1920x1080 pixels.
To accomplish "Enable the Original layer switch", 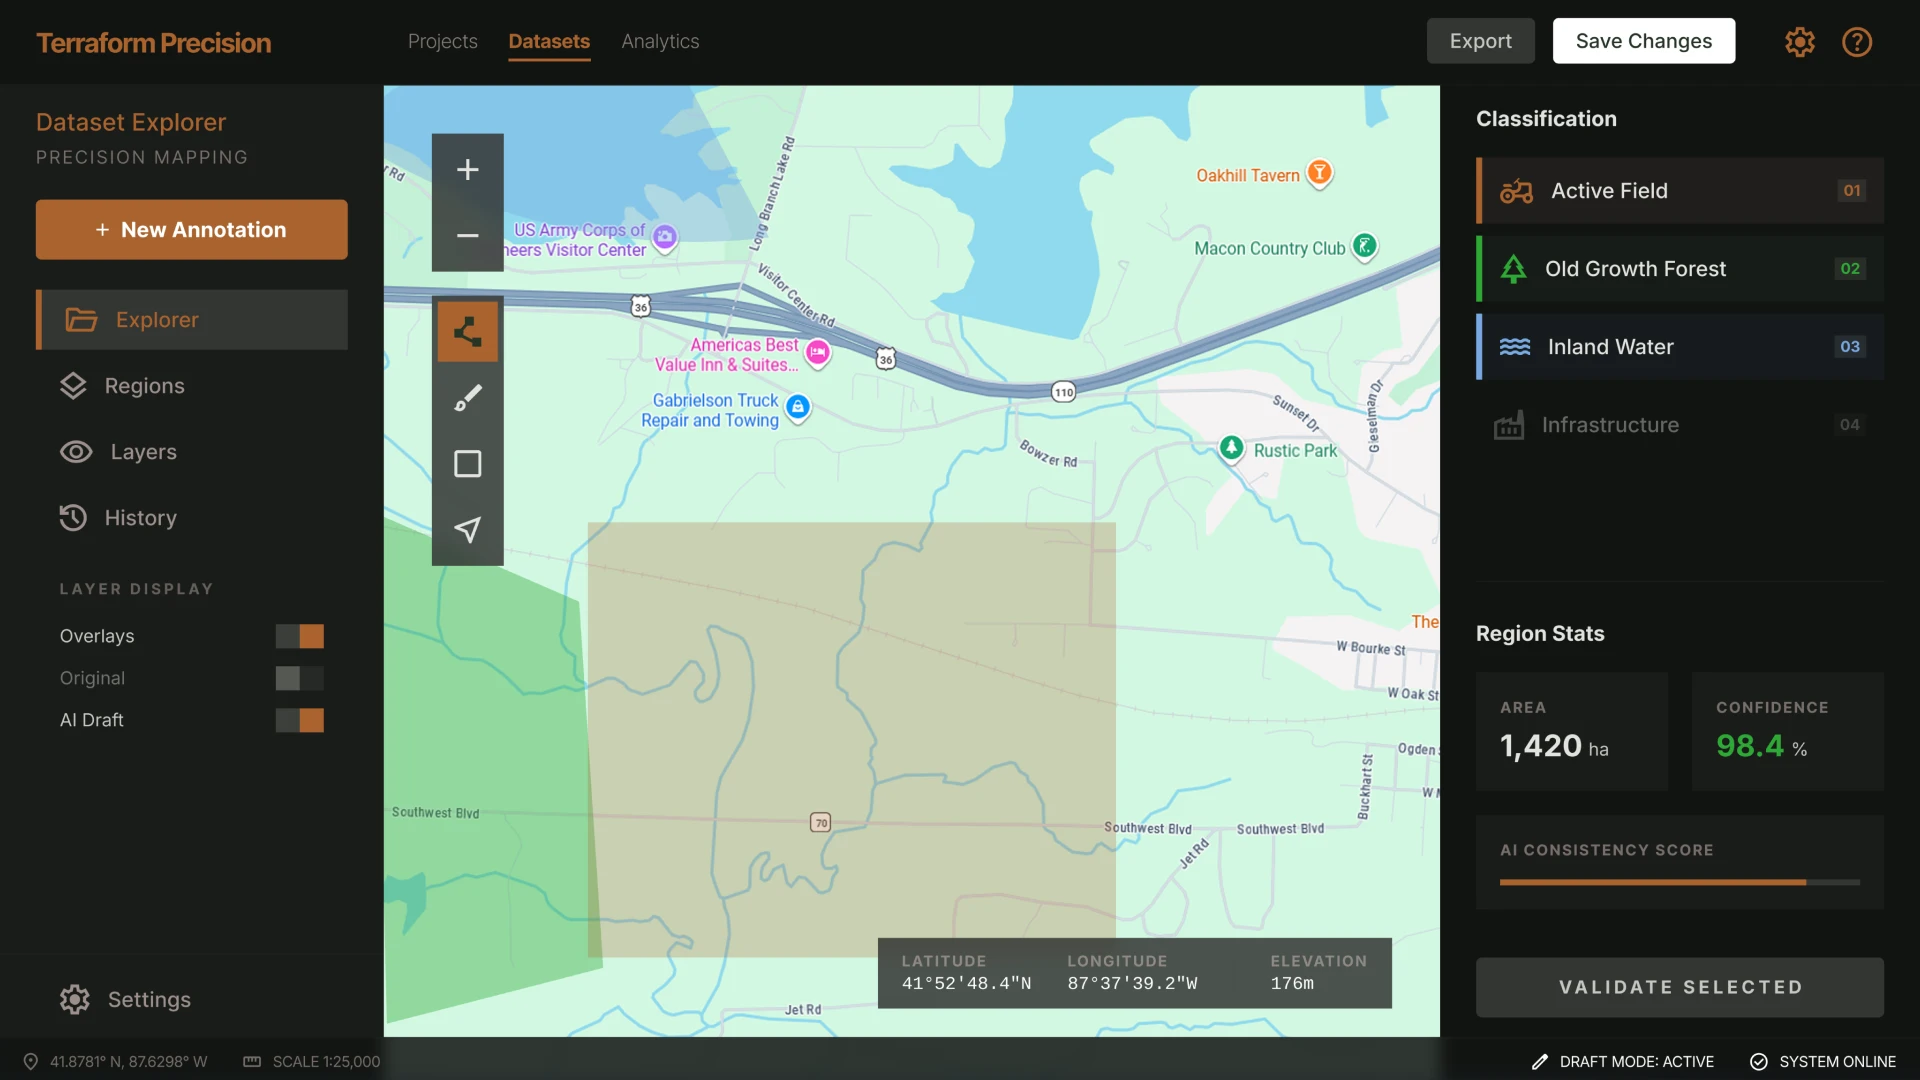I will [299, 678].
